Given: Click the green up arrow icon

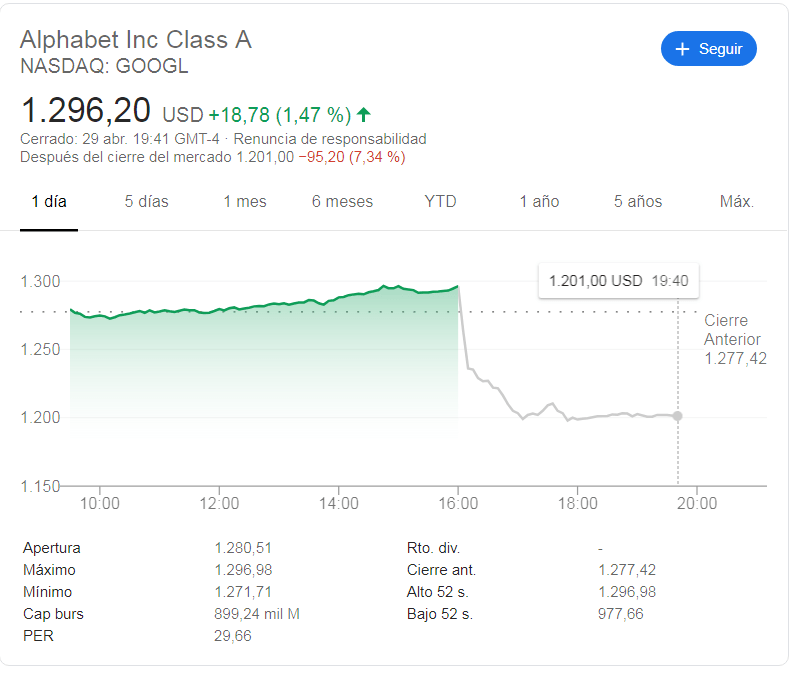Looking at the screenshot, I should coord(364,114).
